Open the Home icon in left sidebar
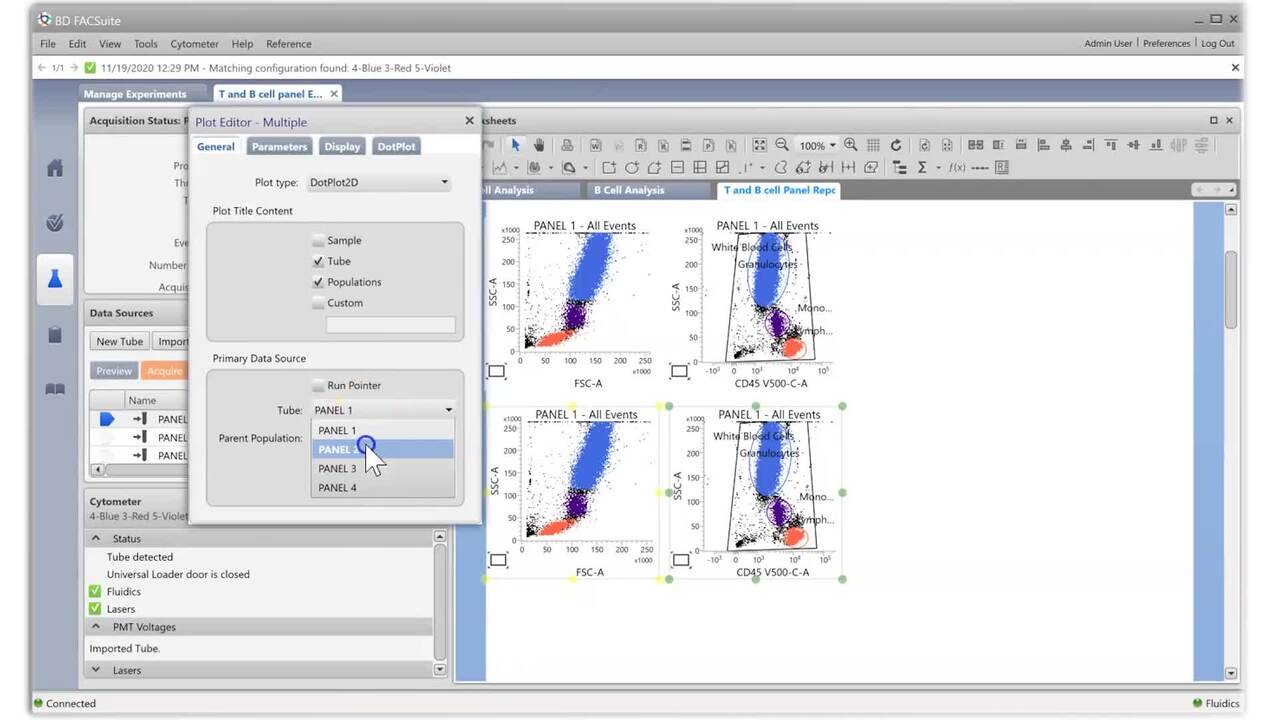This screenshot has height=720, width=1280. [55, 168]
